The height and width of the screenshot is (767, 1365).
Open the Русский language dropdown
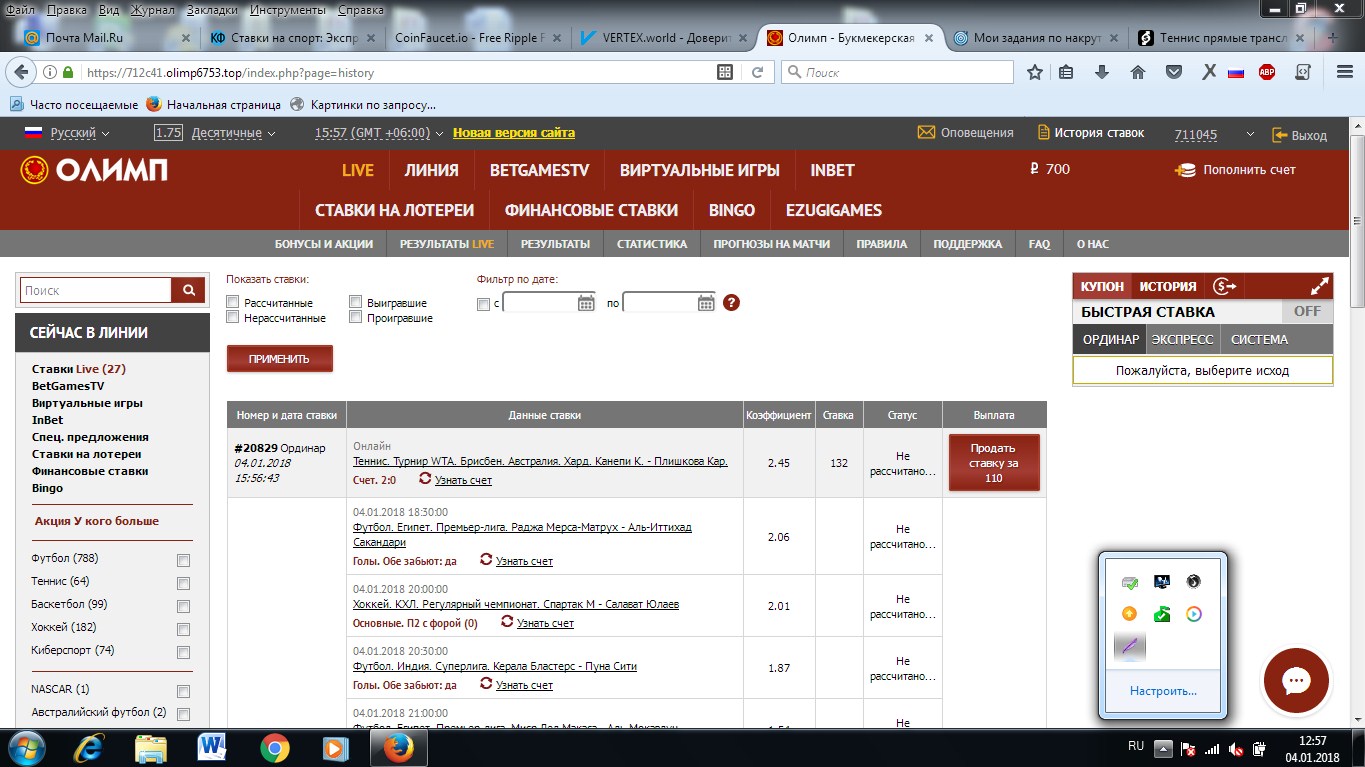pyautogui.click(x=67, y=133)
